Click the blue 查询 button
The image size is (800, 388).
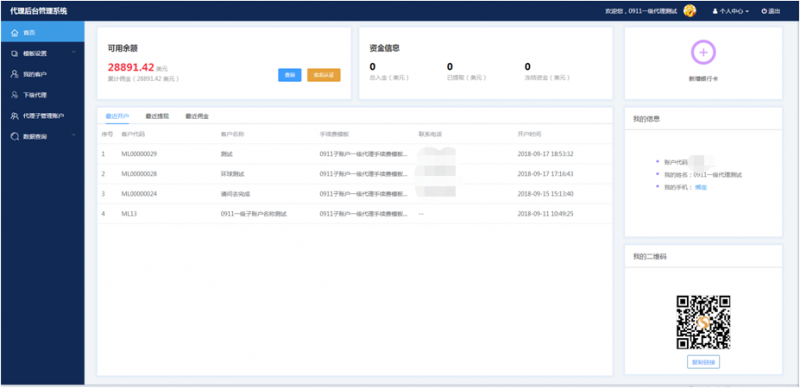tap(289, 75)
